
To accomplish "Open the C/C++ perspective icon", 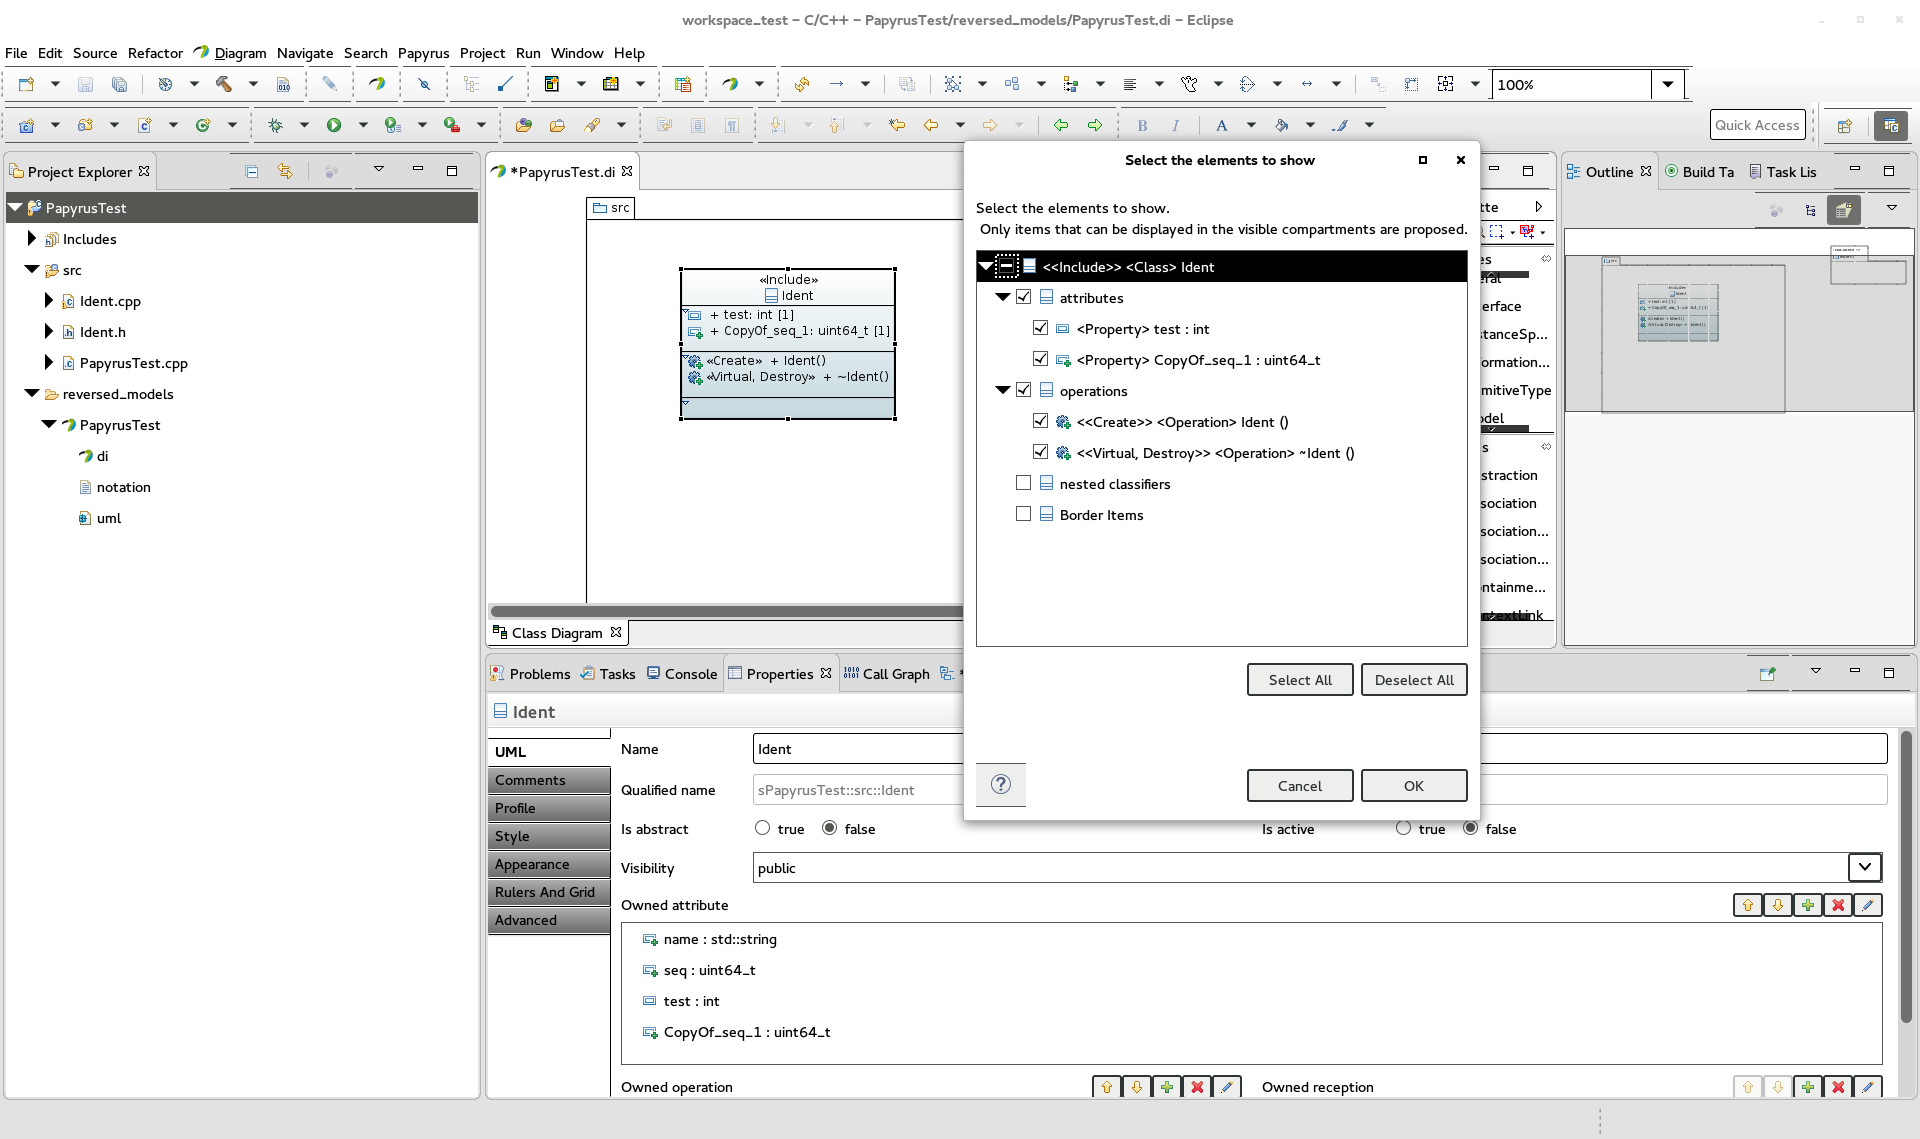I will coord(1890,125).
